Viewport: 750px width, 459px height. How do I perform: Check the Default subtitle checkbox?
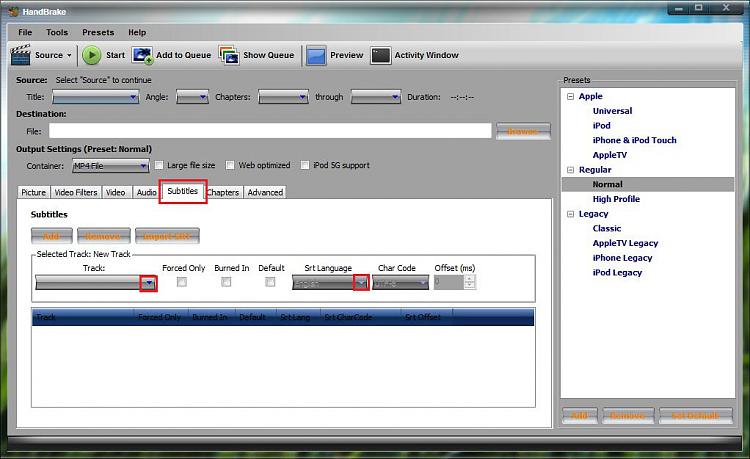(x=270, y=282)
